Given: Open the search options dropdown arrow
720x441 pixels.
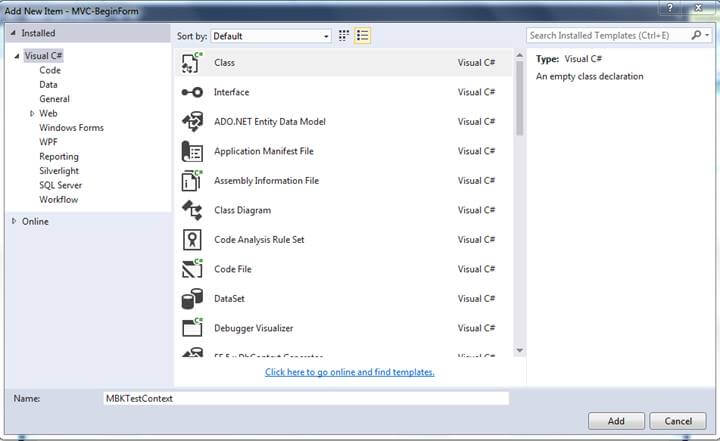Looking at the screenshot, I should click(707, 35).
